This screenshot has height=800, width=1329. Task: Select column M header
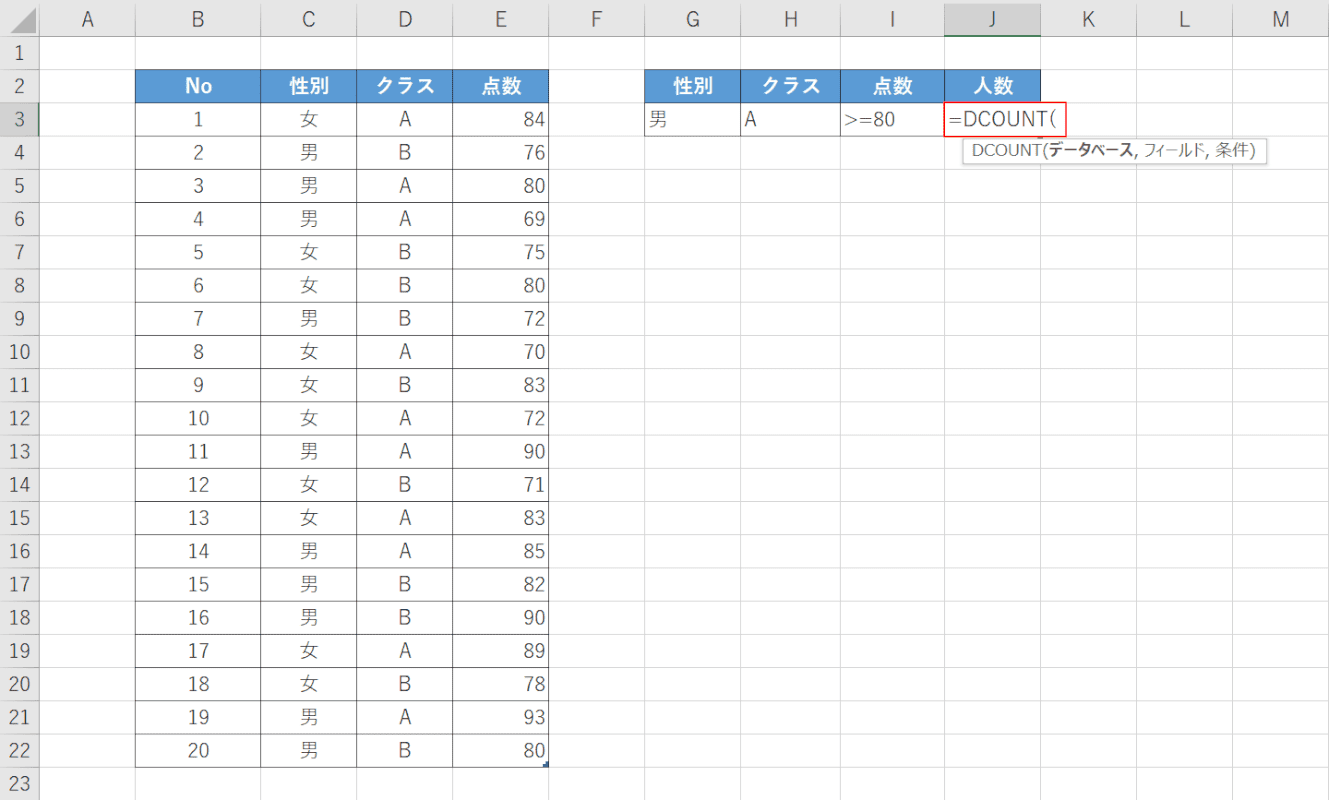coord(1281,18)
